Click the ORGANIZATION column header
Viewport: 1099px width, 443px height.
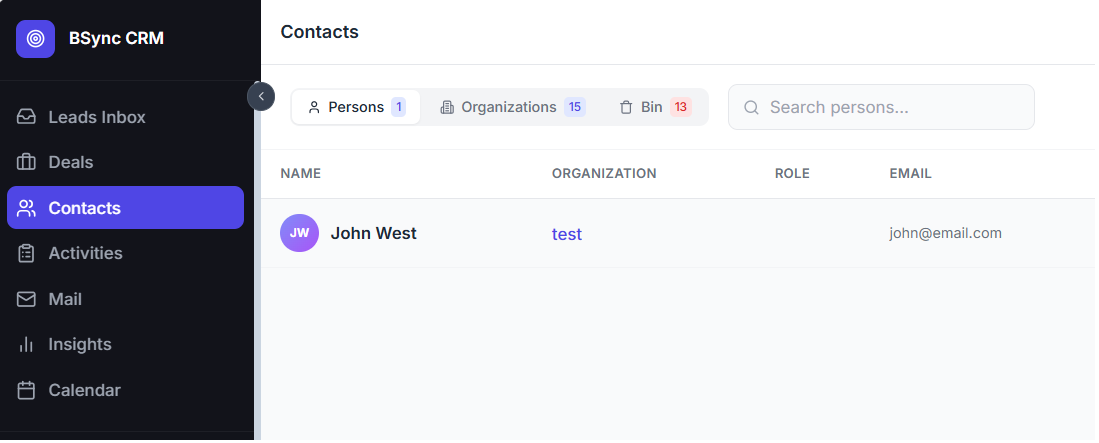[x=604, y=174]
